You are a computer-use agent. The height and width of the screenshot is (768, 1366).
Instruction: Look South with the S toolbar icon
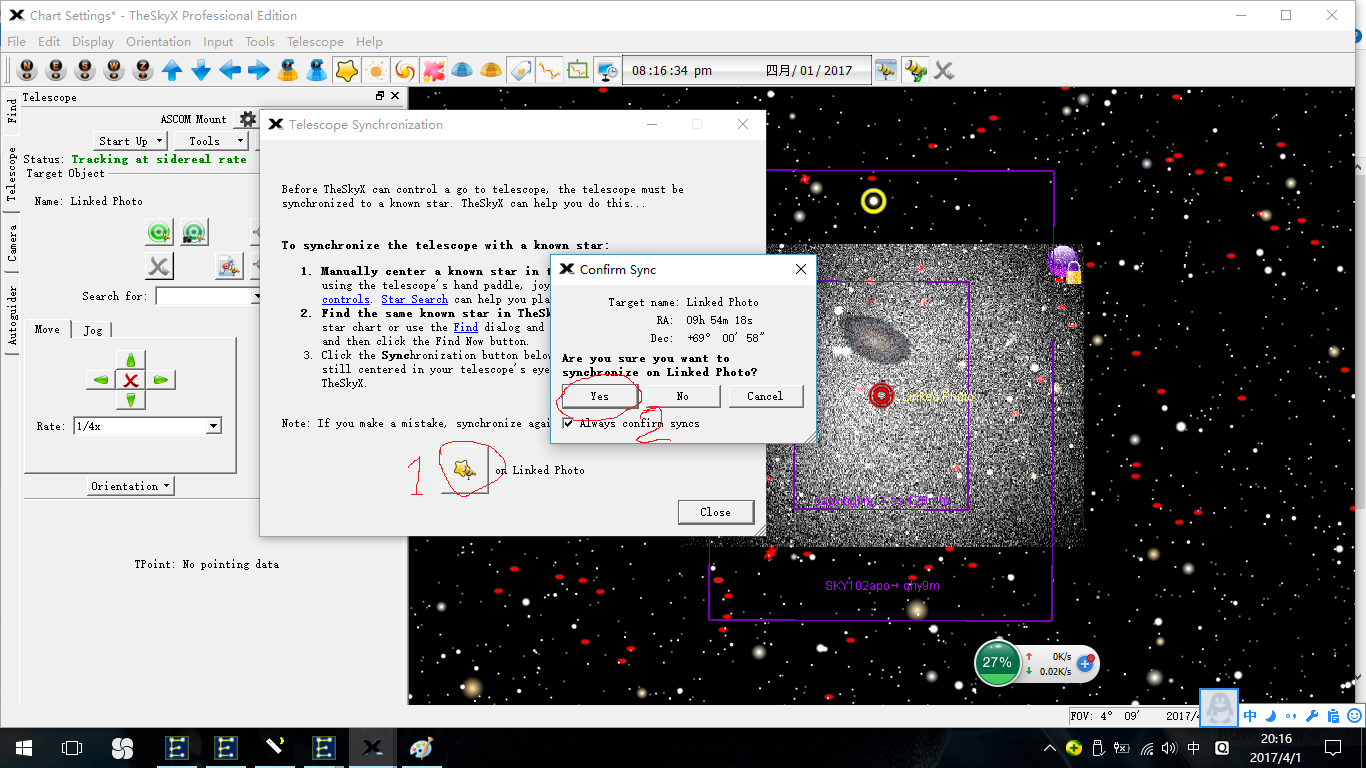86,70
